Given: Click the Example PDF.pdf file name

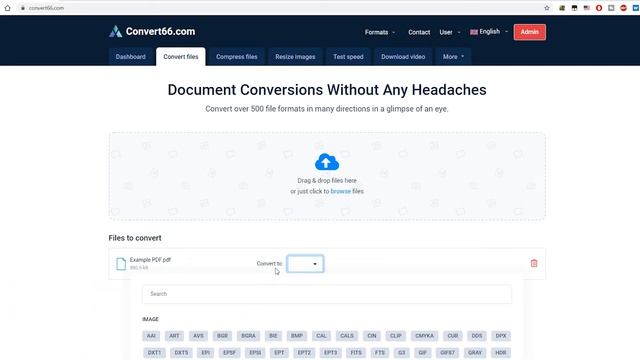Looking at the screenshot, I should [x=150, y=260].
